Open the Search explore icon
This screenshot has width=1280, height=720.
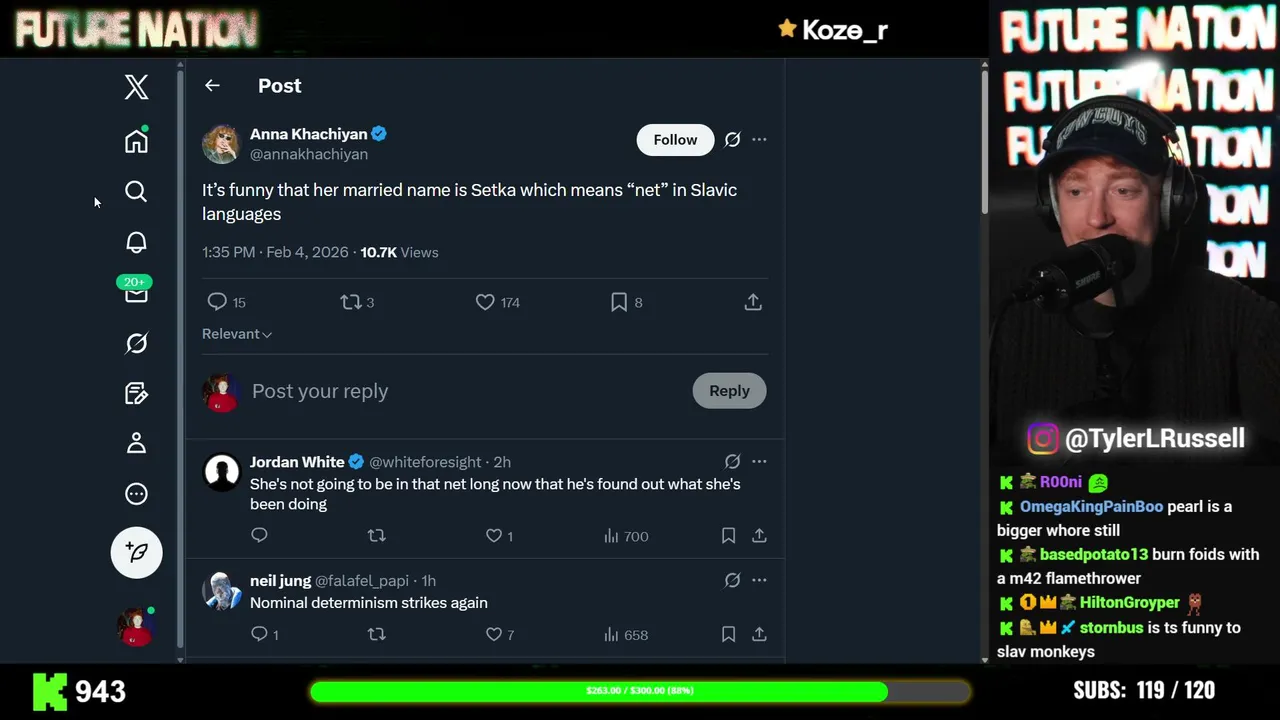136,191
